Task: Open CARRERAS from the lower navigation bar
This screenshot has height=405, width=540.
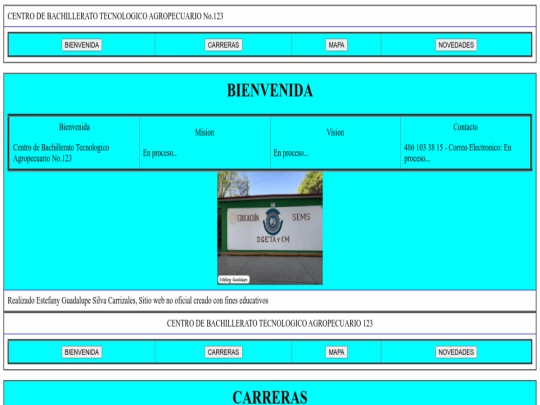Action: (x=223, y=352)
